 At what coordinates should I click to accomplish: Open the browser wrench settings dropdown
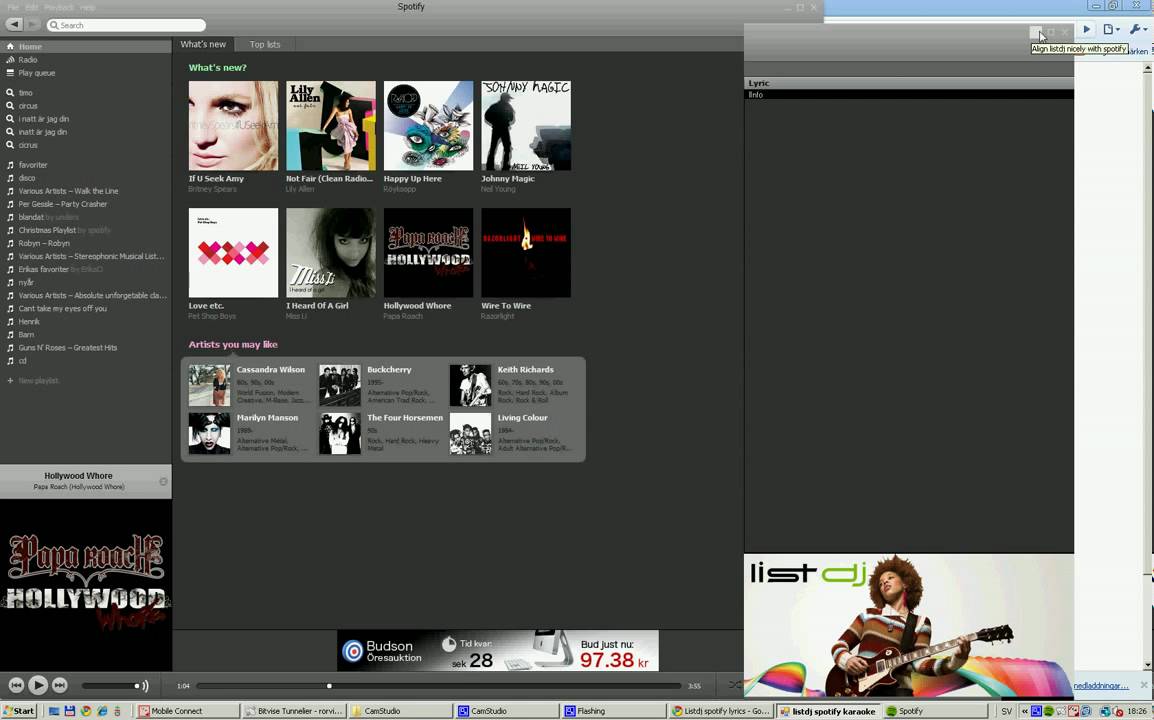(1139, 29)
